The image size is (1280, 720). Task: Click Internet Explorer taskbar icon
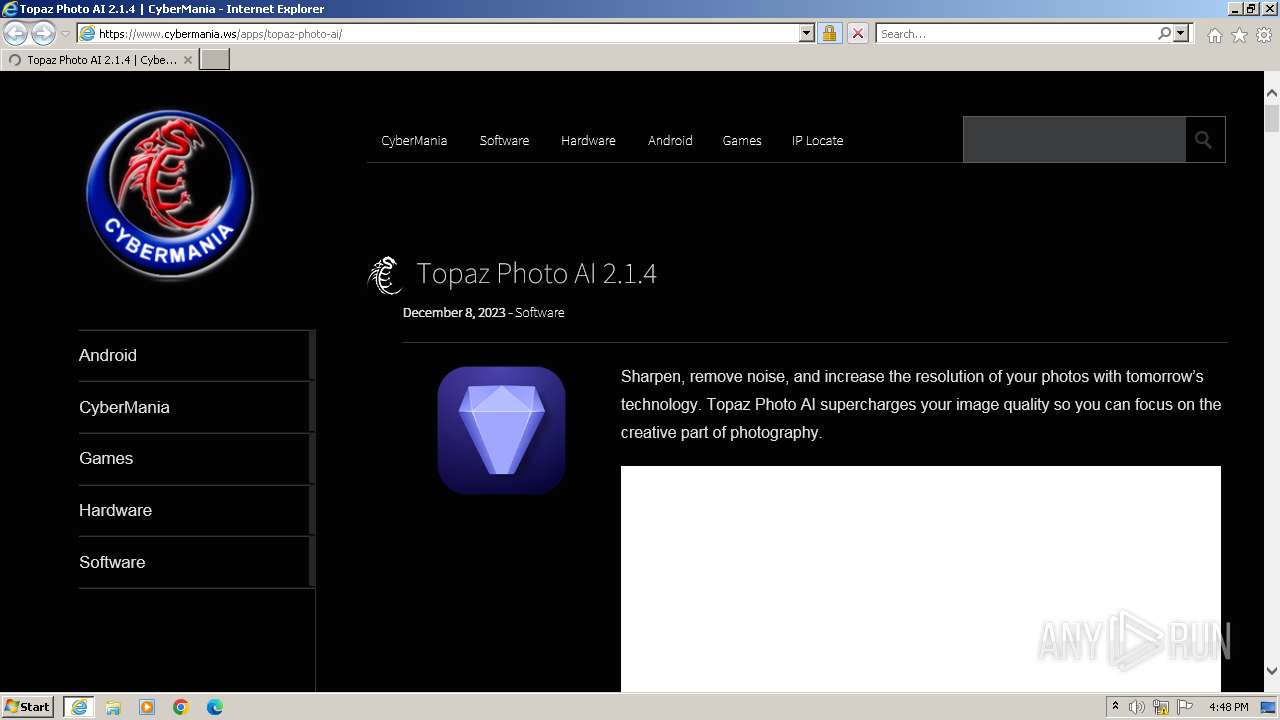[x=79, y=707]
